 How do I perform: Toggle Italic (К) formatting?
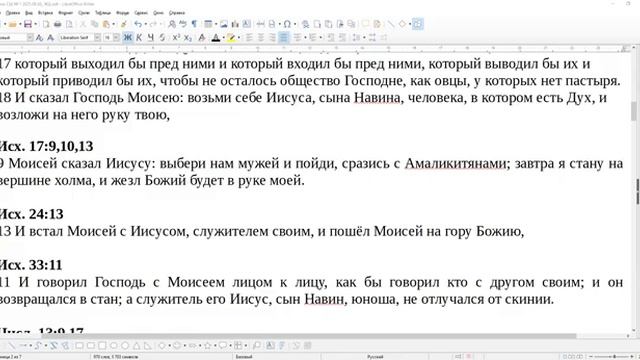tap(139, 38)
